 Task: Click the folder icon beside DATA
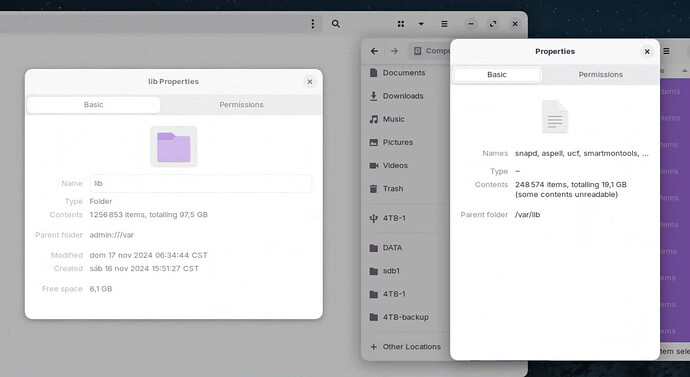[x=374, y=248]
